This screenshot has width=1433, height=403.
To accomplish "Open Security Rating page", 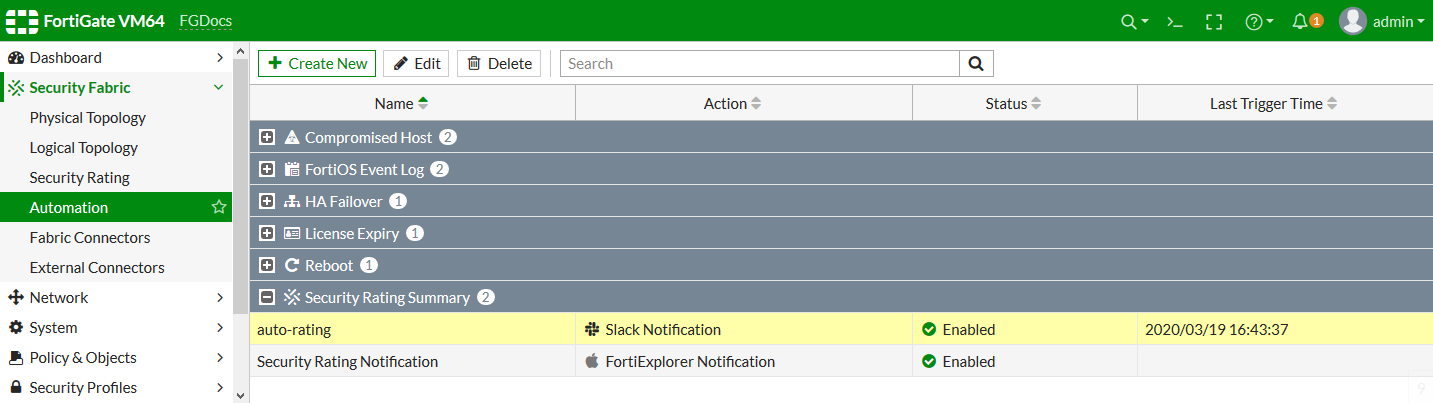I will coord(80,178).
